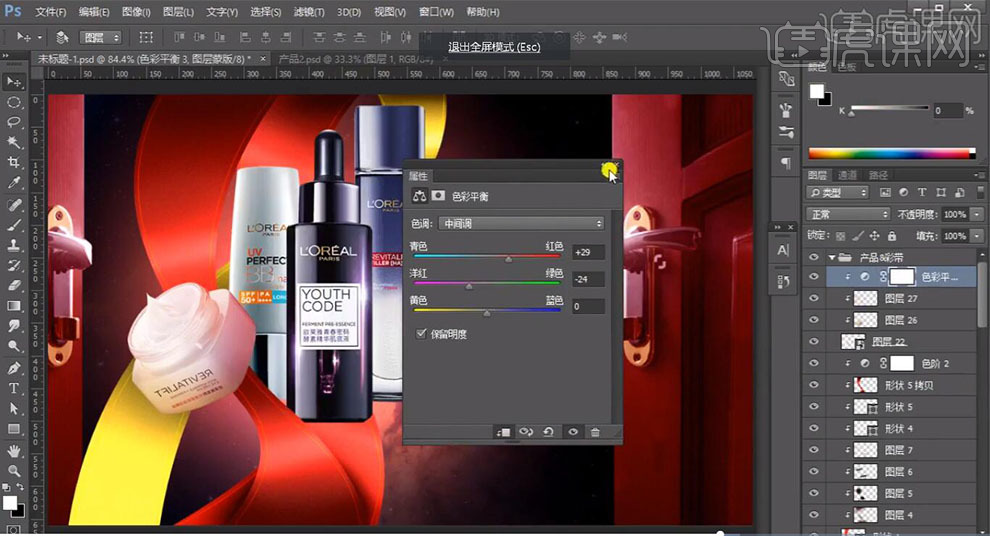
Task: Open the 填充 fill dropdown arrow
Action: point(977,235)
